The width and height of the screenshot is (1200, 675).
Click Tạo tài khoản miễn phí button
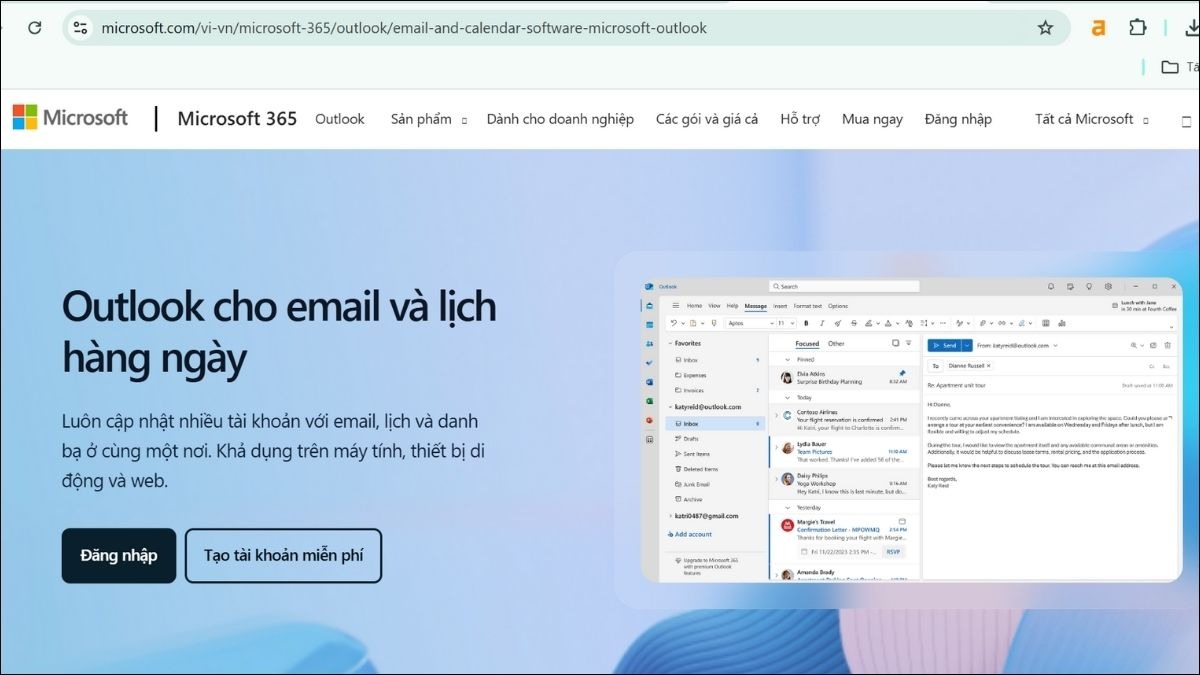point(283,555)
